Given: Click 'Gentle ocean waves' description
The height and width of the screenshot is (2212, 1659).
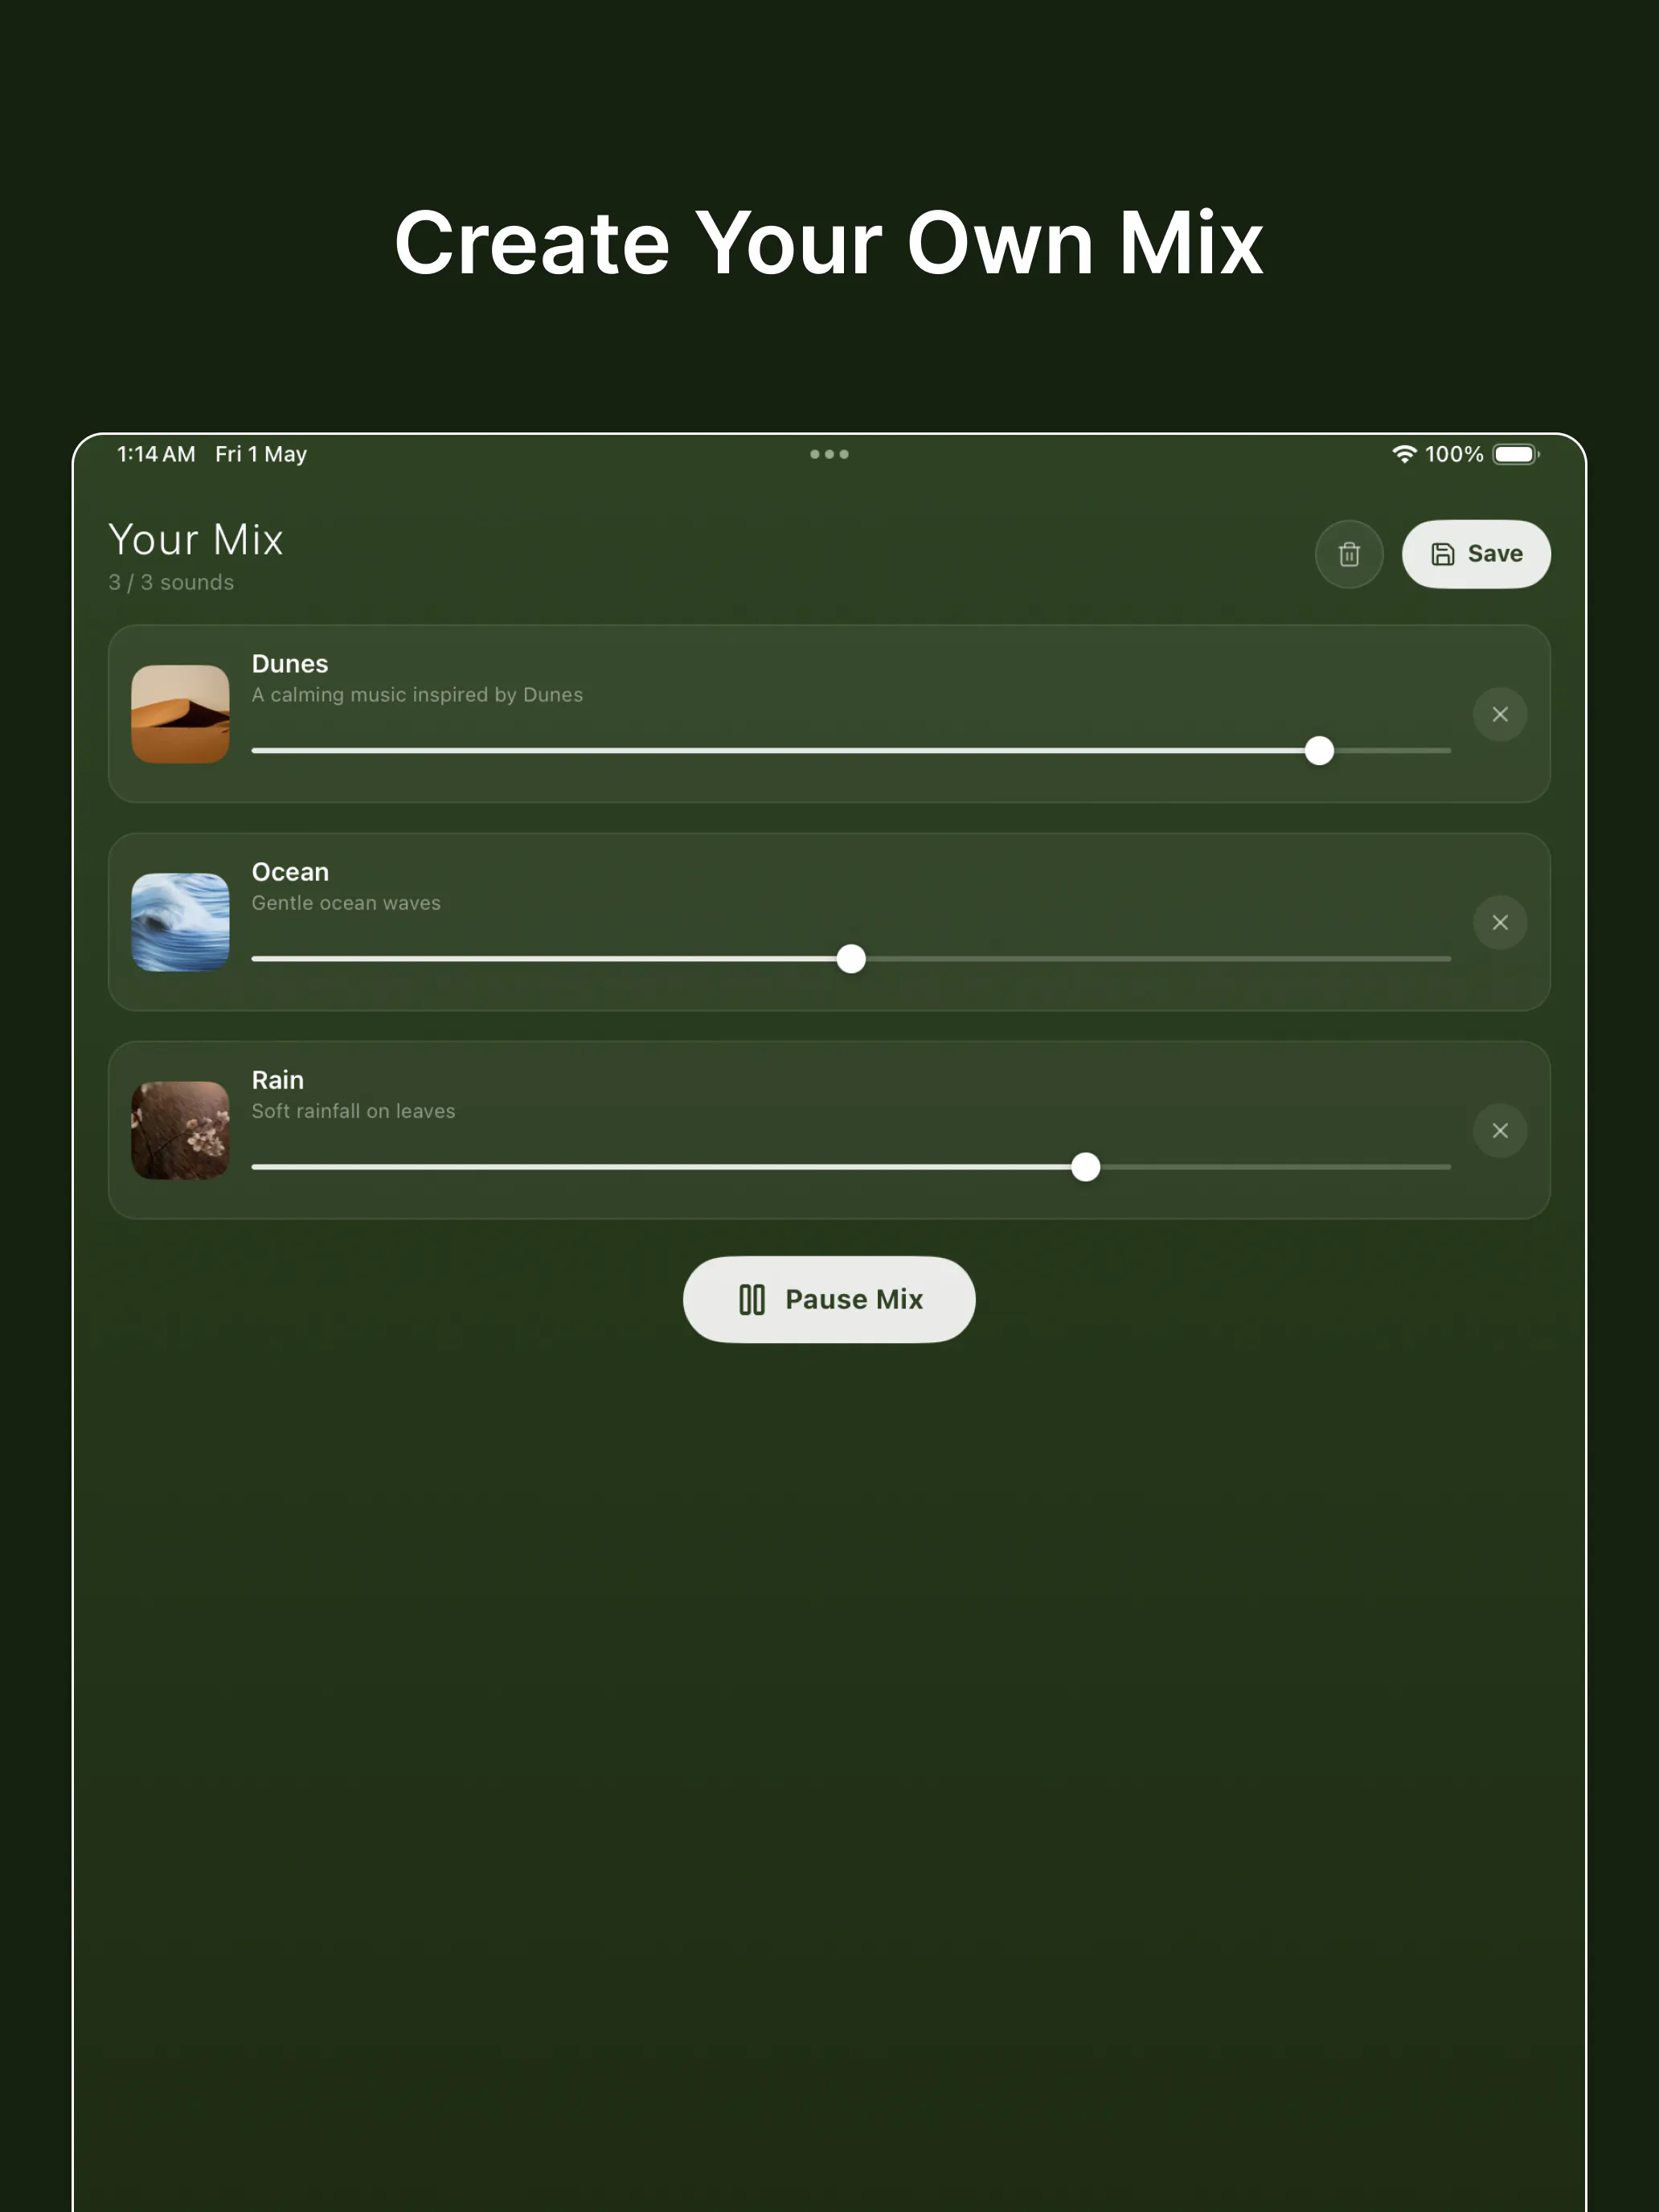Looking at the screenshot, I should click(x=346, y=903).
